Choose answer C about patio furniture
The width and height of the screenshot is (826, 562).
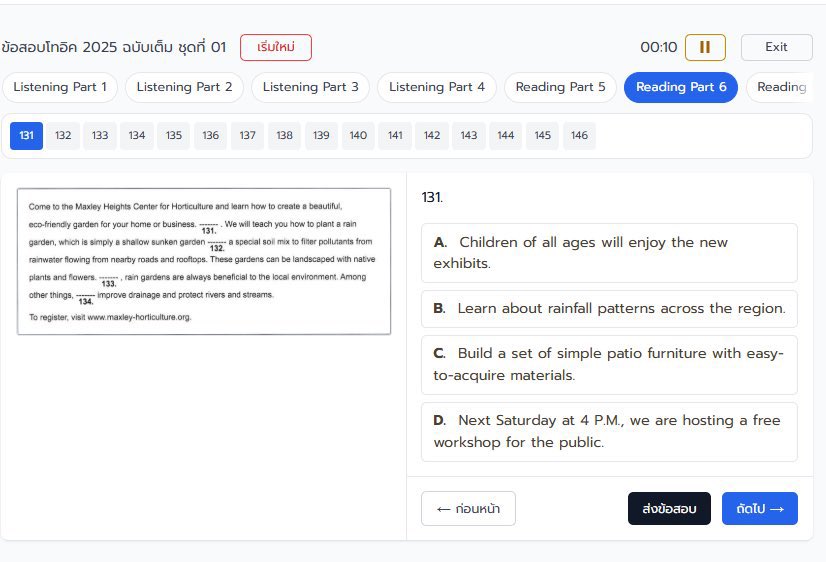609,364
